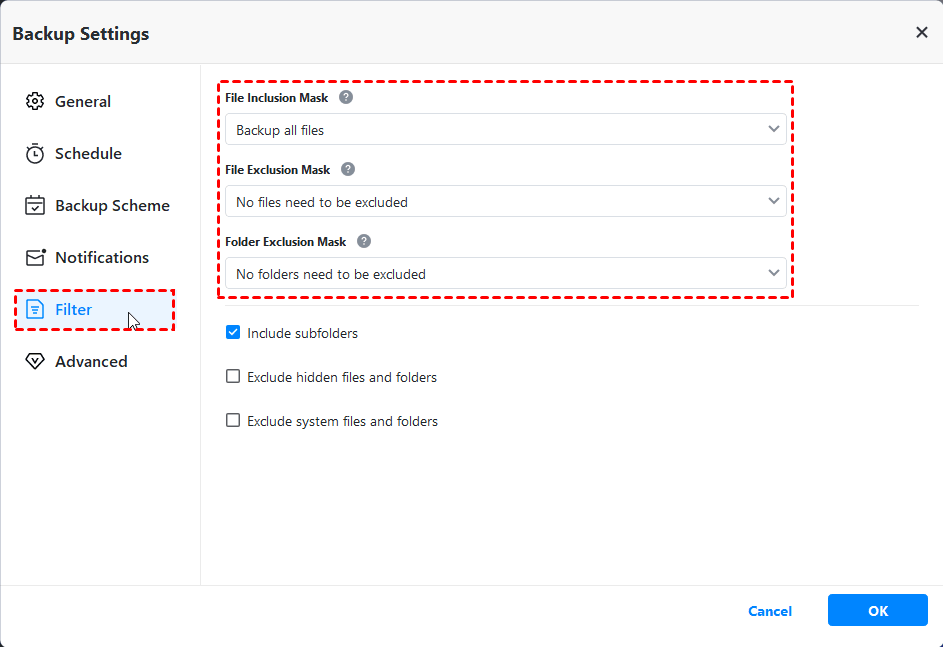Click help icon beside File Inclusion Mask
The image size is (943, 647).
(346, 98)
